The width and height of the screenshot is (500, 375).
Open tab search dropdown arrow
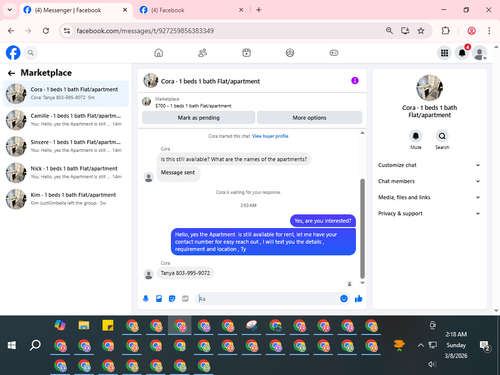pyautogui.click(x=10, y=10)
